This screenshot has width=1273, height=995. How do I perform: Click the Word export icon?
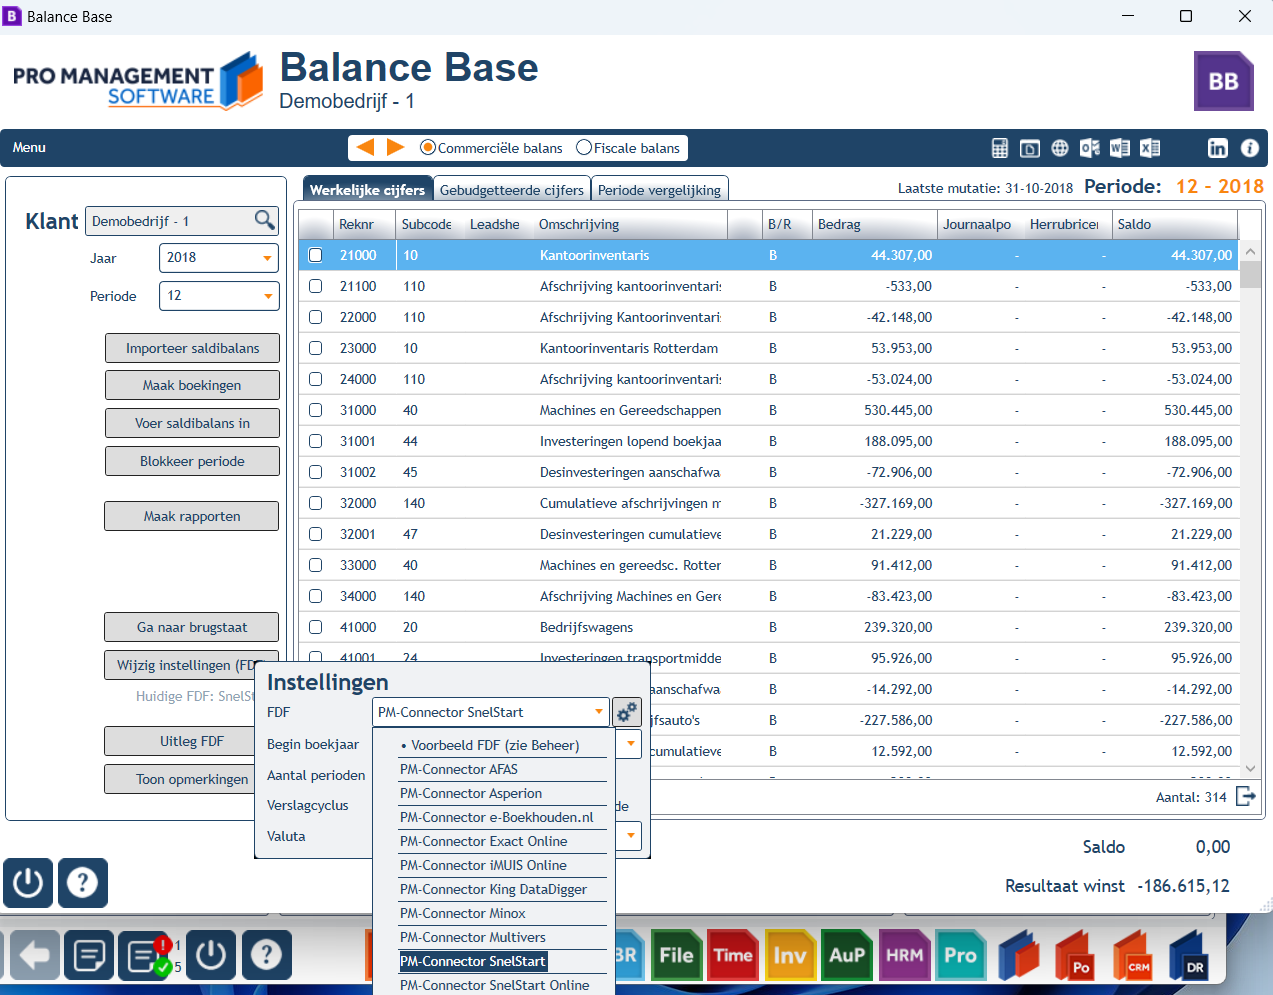click(x=1120, y=148)
